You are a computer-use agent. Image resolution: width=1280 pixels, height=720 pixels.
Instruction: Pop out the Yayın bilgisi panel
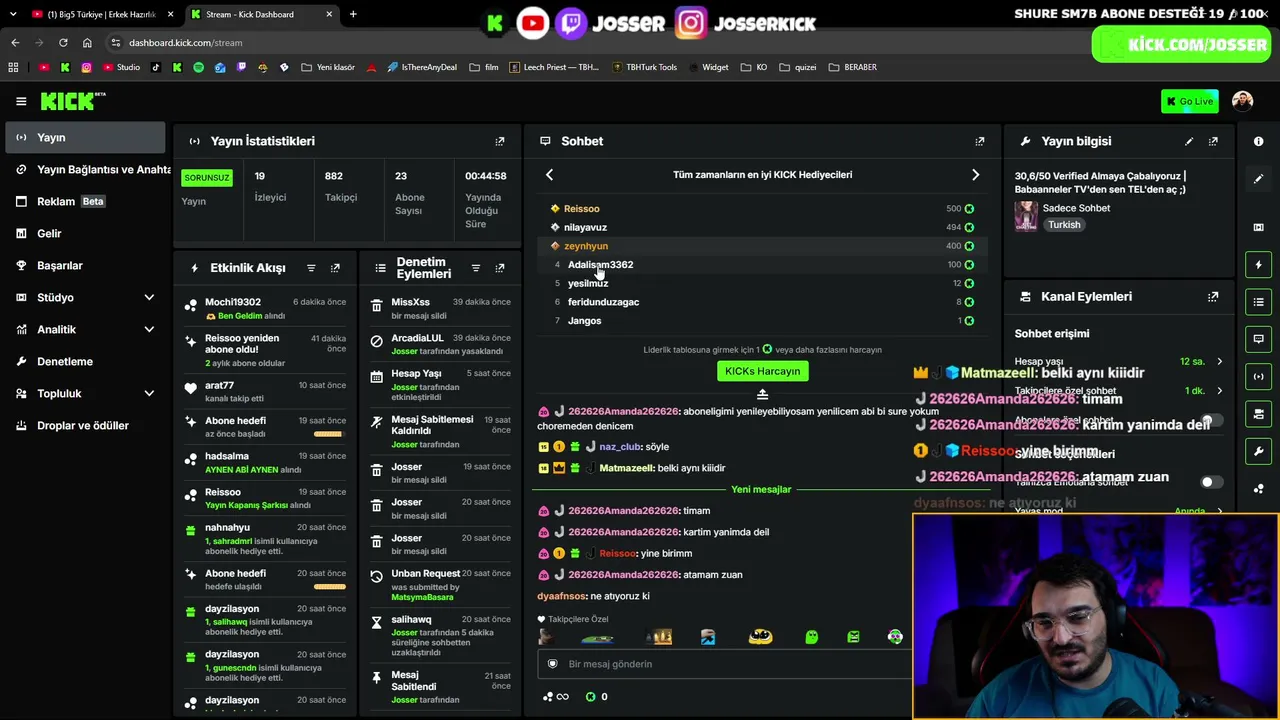tap(1213, 141)
